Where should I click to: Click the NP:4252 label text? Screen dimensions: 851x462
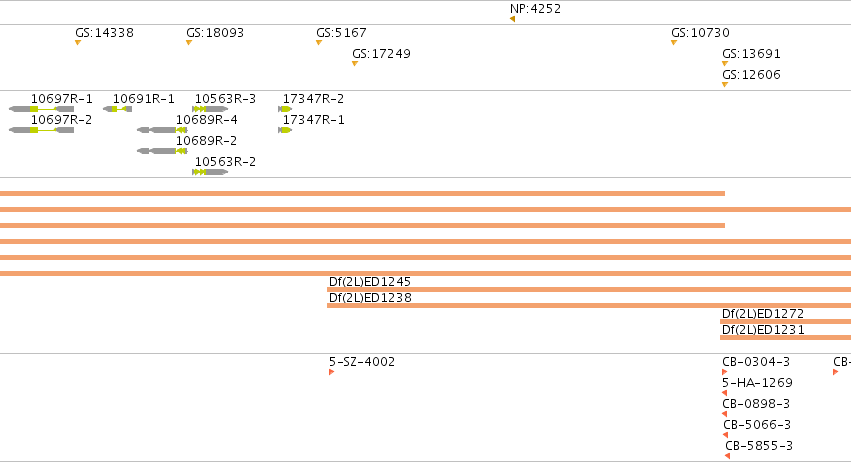tap(535, 9)
